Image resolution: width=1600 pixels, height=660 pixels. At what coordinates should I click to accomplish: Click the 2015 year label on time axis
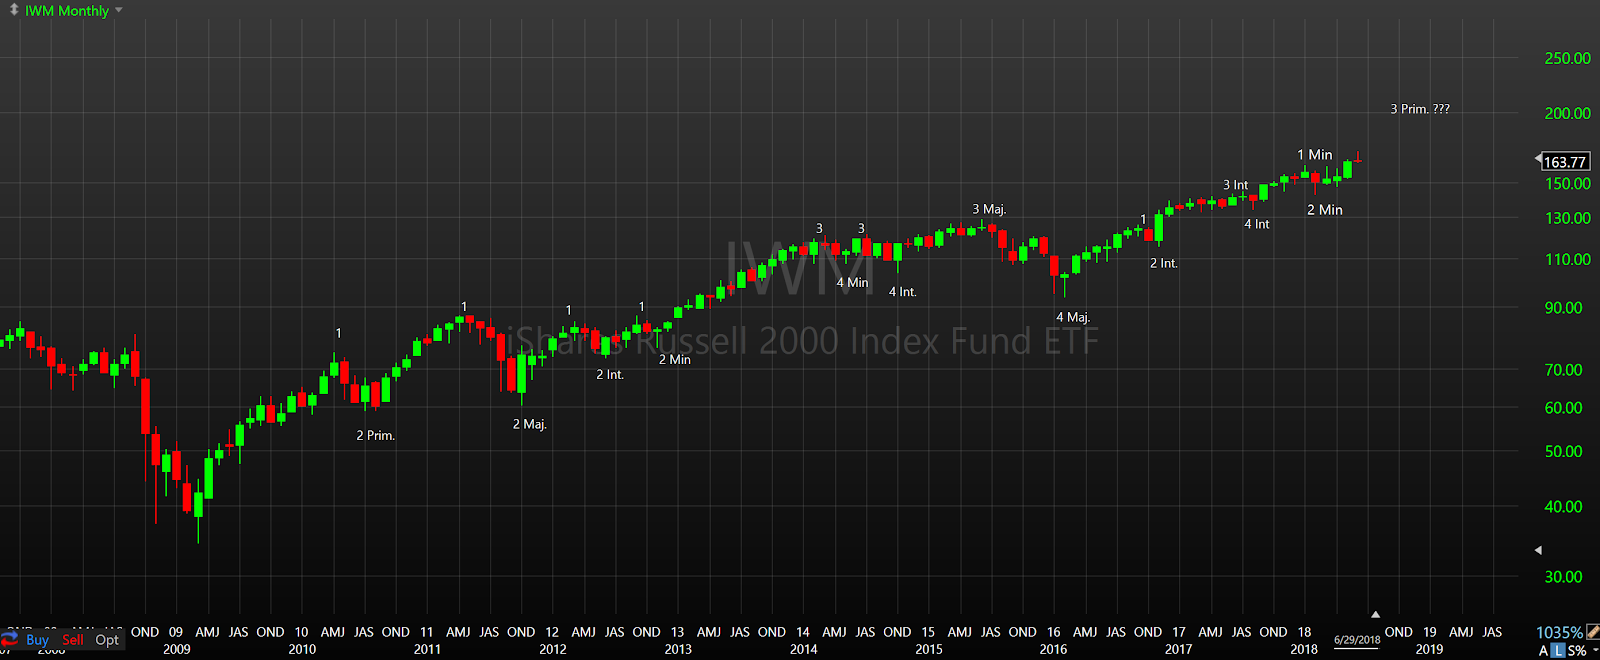click(x=929, y=650)
